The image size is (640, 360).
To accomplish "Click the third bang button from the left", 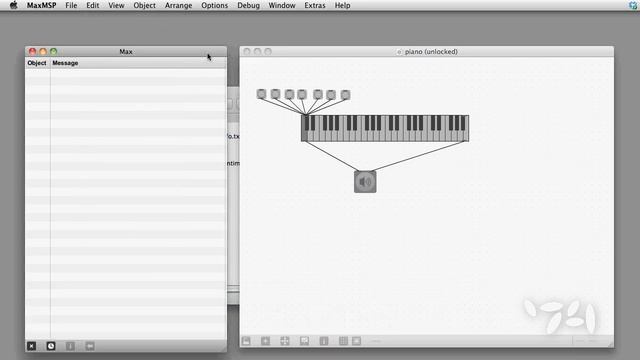I will pos(289,94).
